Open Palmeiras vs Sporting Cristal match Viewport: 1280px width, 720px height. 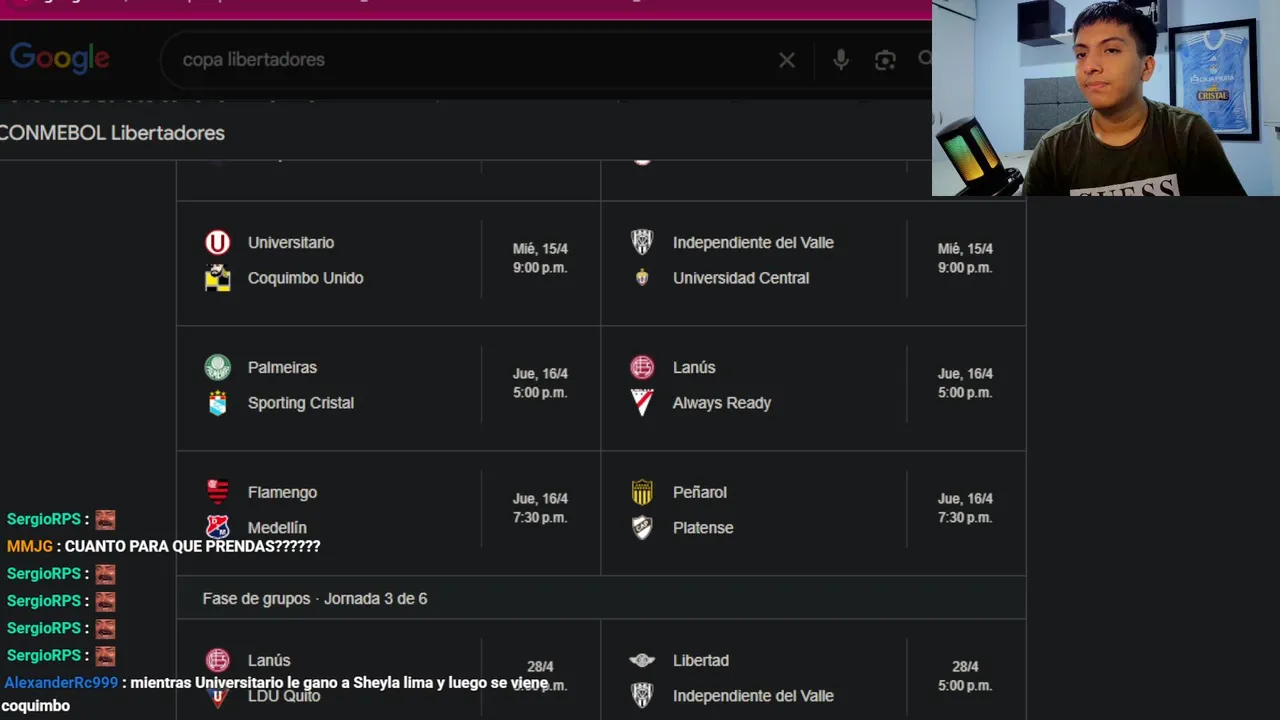click(388, 386)
